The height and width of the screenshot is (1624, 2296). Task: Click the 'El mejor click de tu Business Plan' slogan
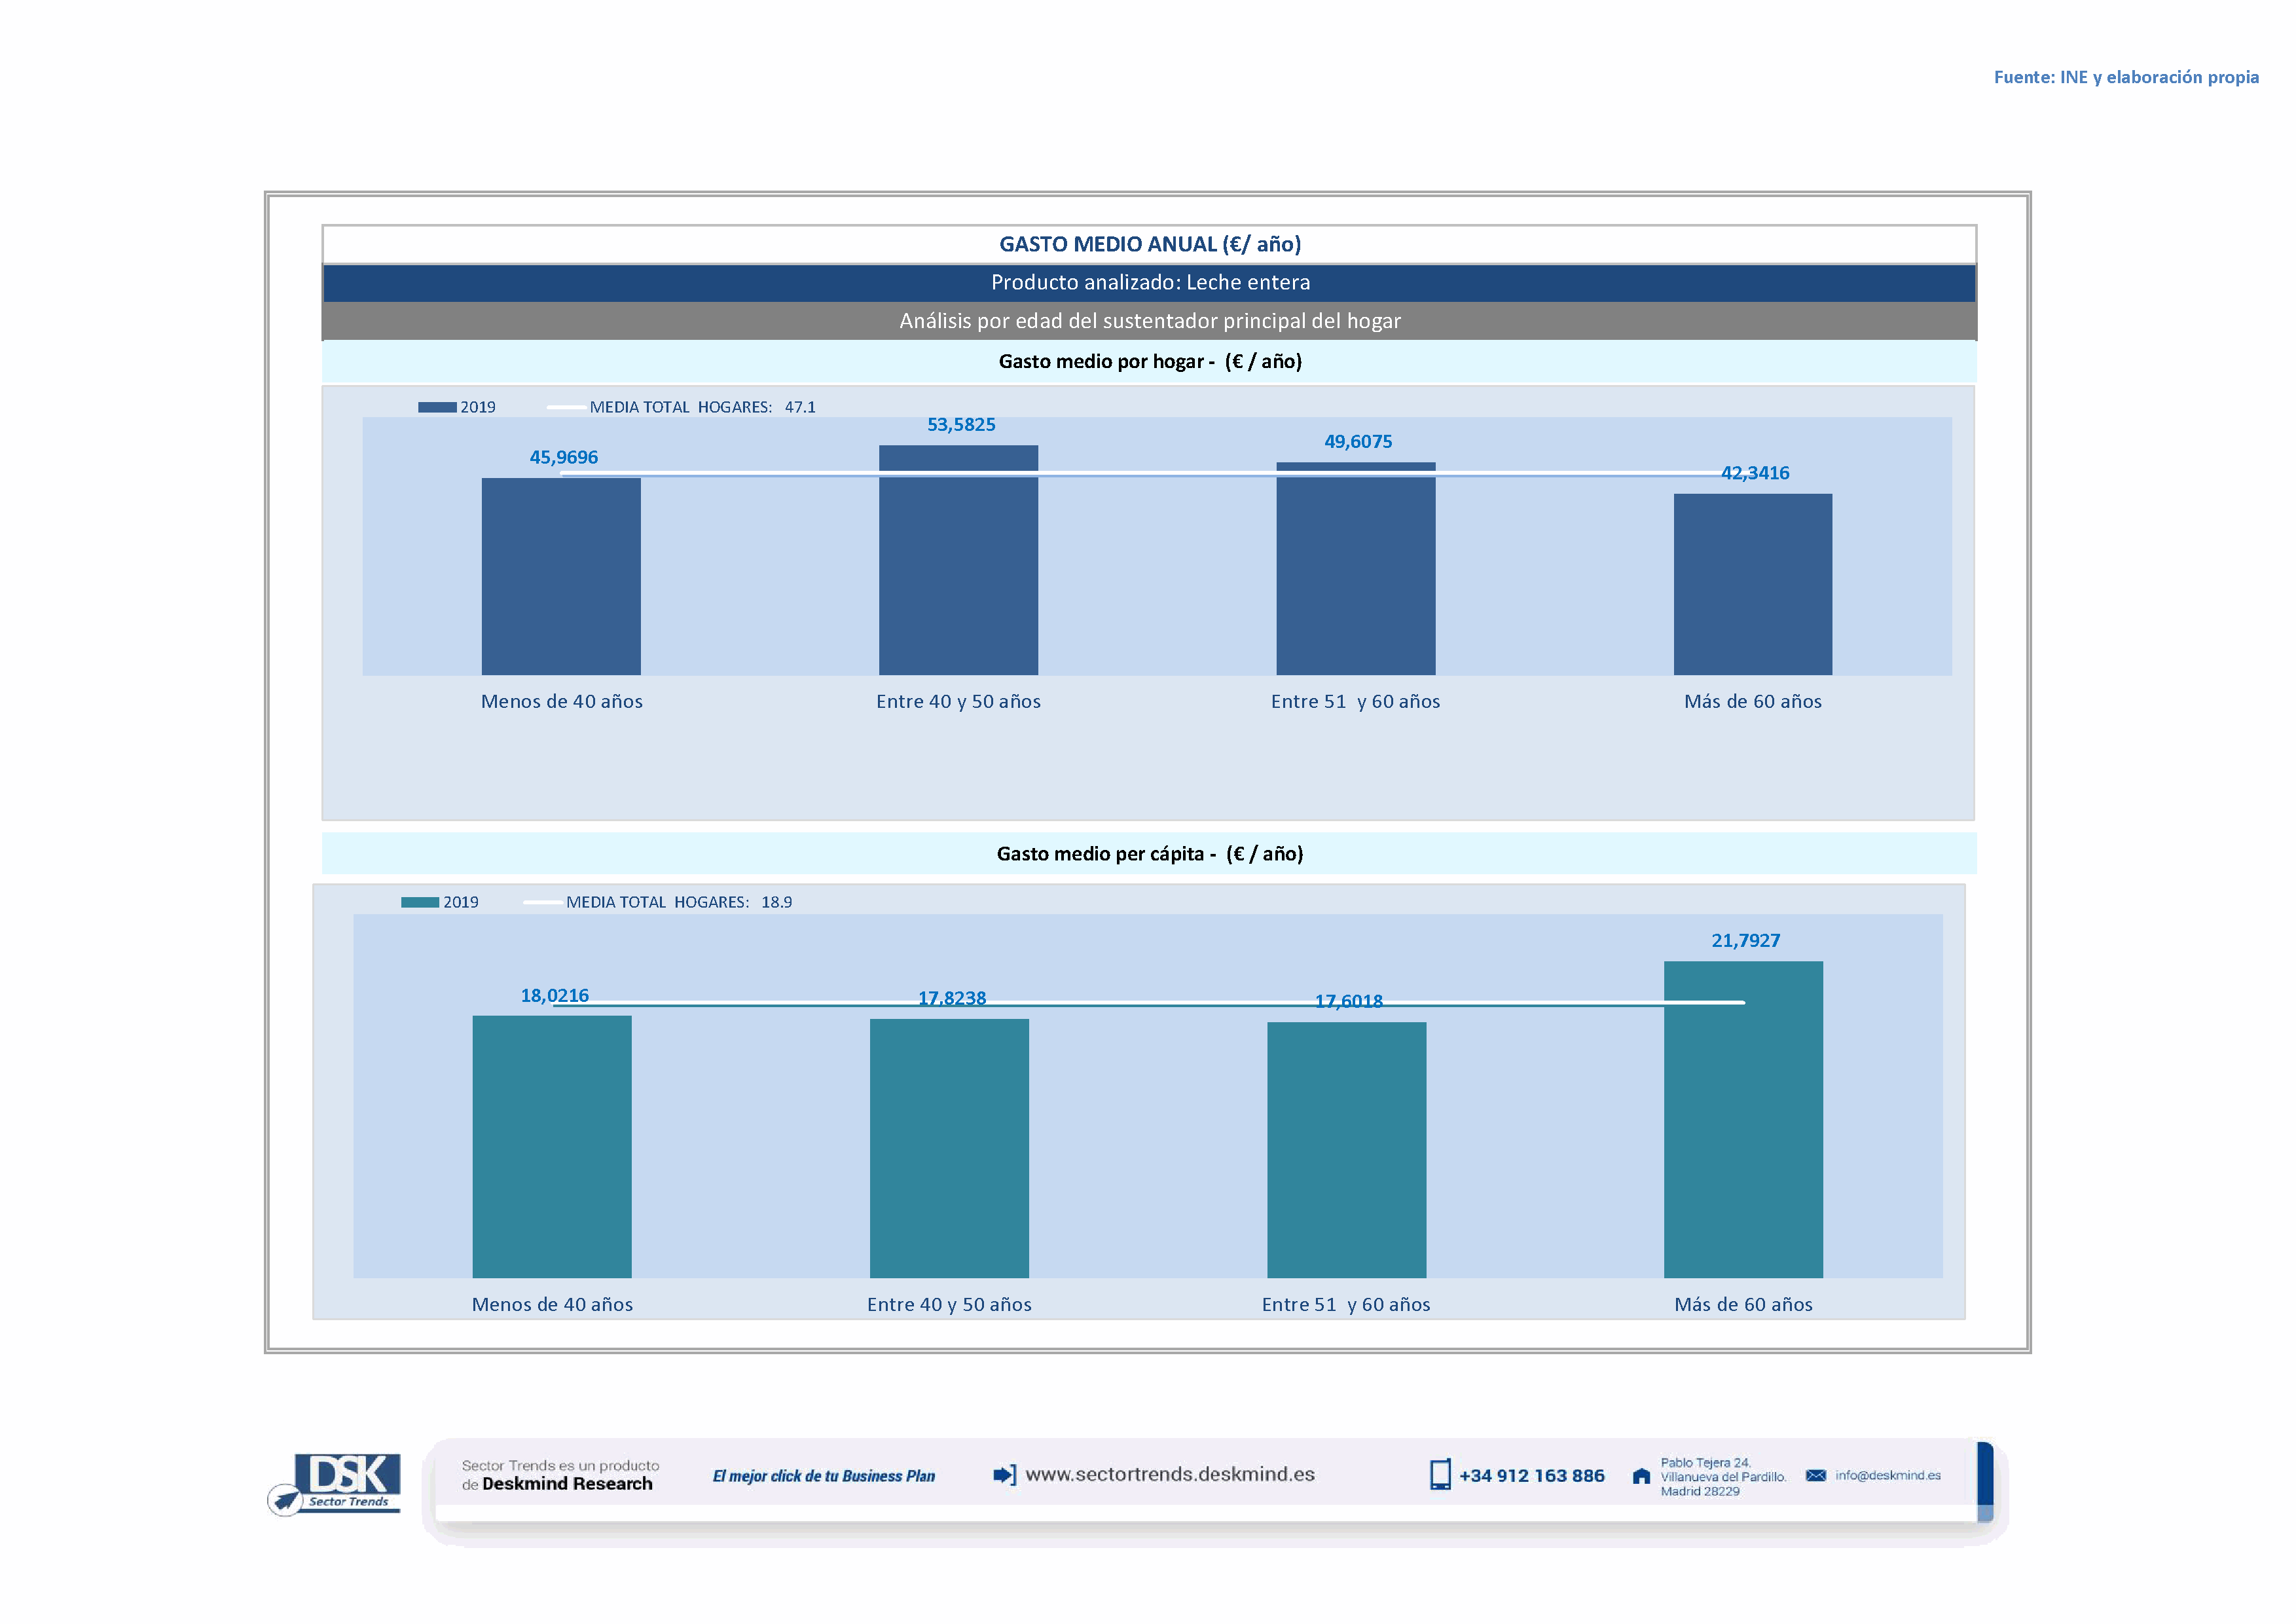(x=823, y=1476)
